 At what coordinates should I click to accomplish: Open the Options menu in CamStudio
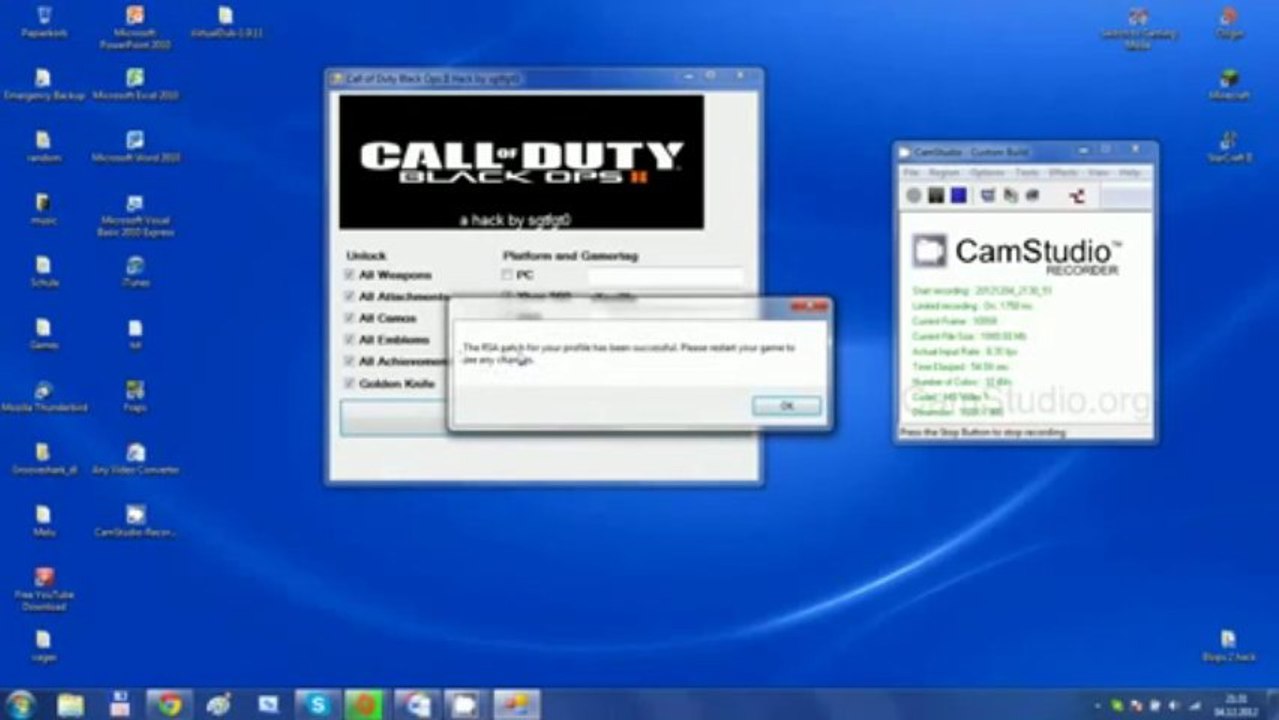click(x=987, y=173)
